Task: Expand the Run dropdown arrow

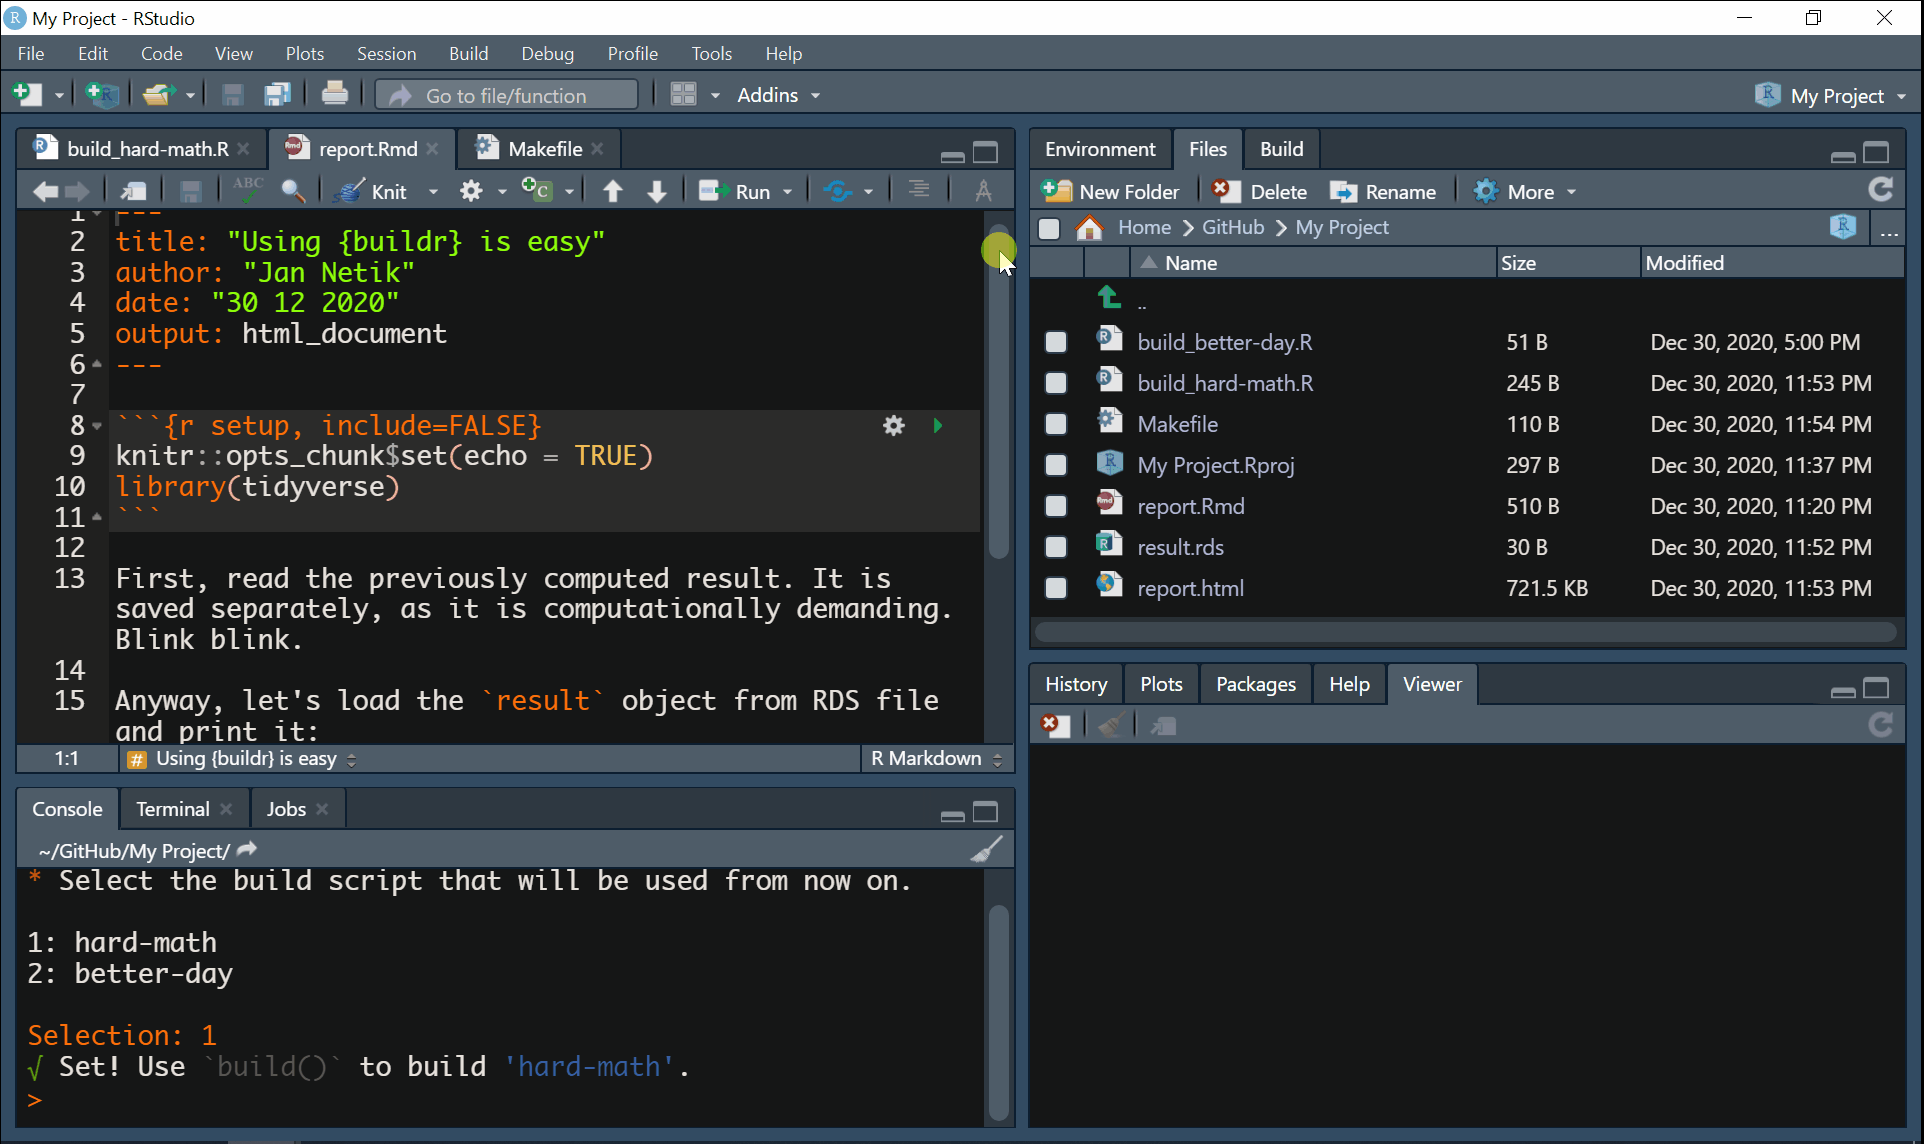Action: coord(788,192)
